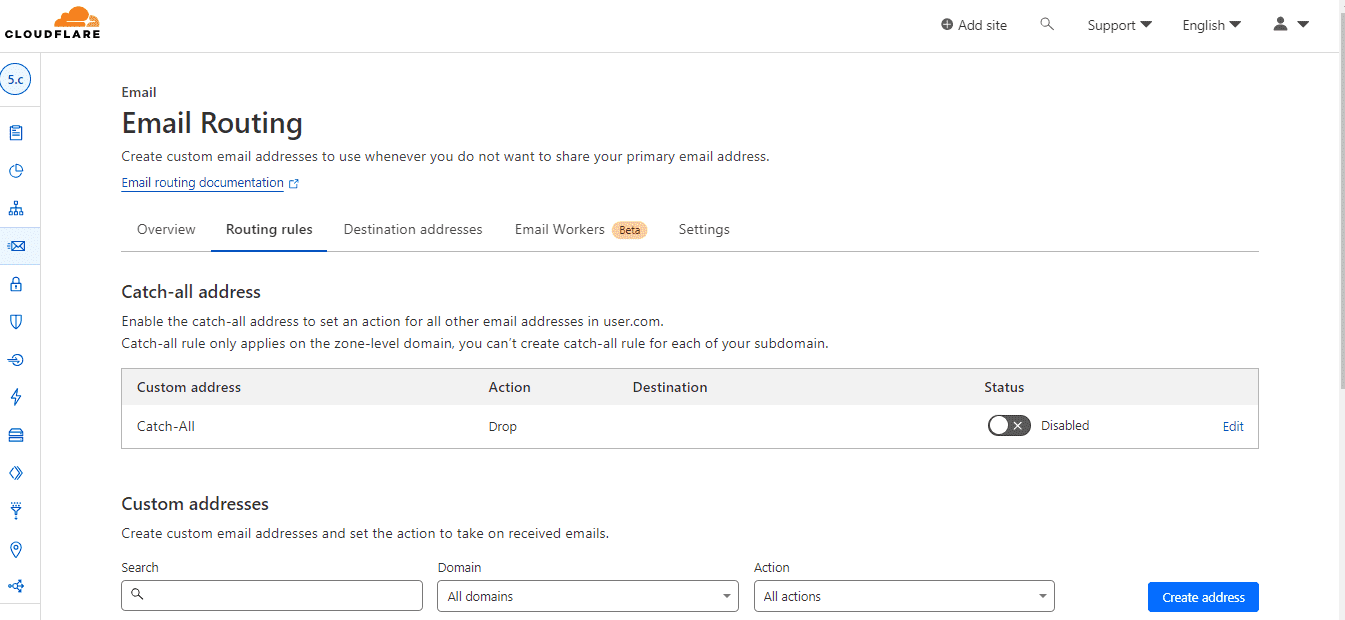Open the Support dropdown menu
Screen dimensions: 1345x620
pyautogui.click(x=1119, y=25)
